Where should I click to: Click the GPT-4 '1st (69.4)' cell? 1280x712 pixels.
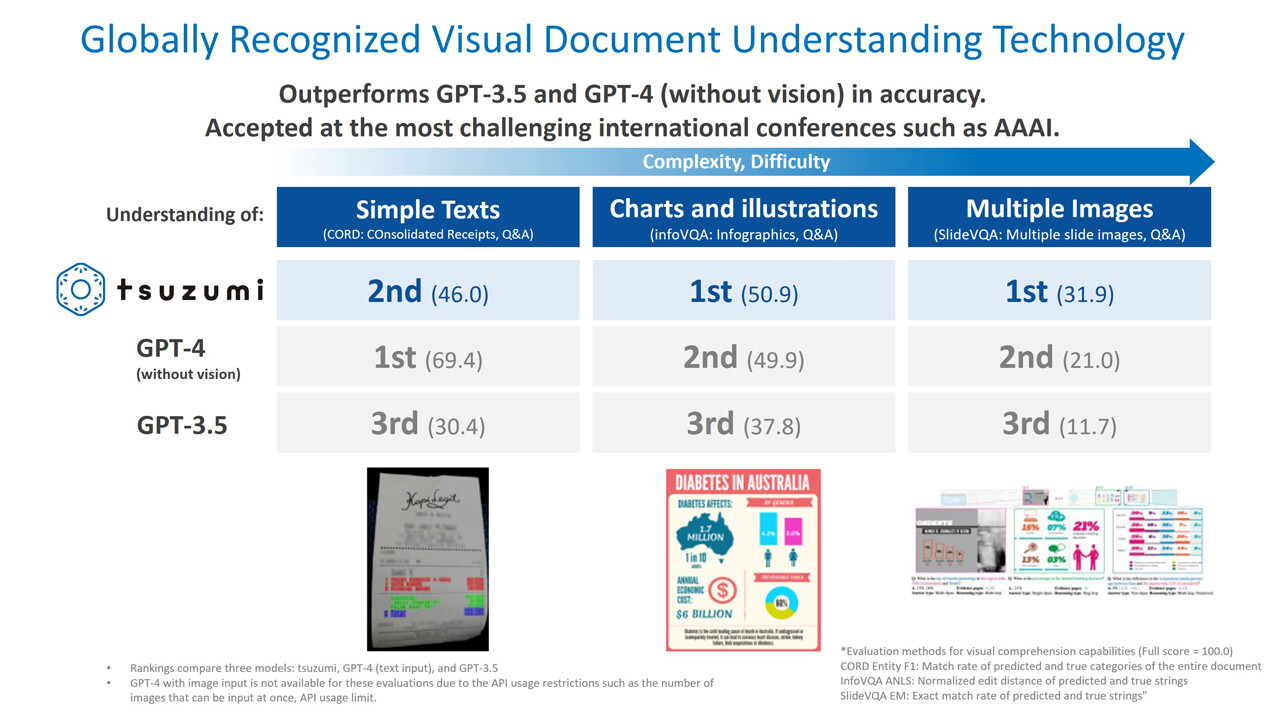(x=428, y=356)
